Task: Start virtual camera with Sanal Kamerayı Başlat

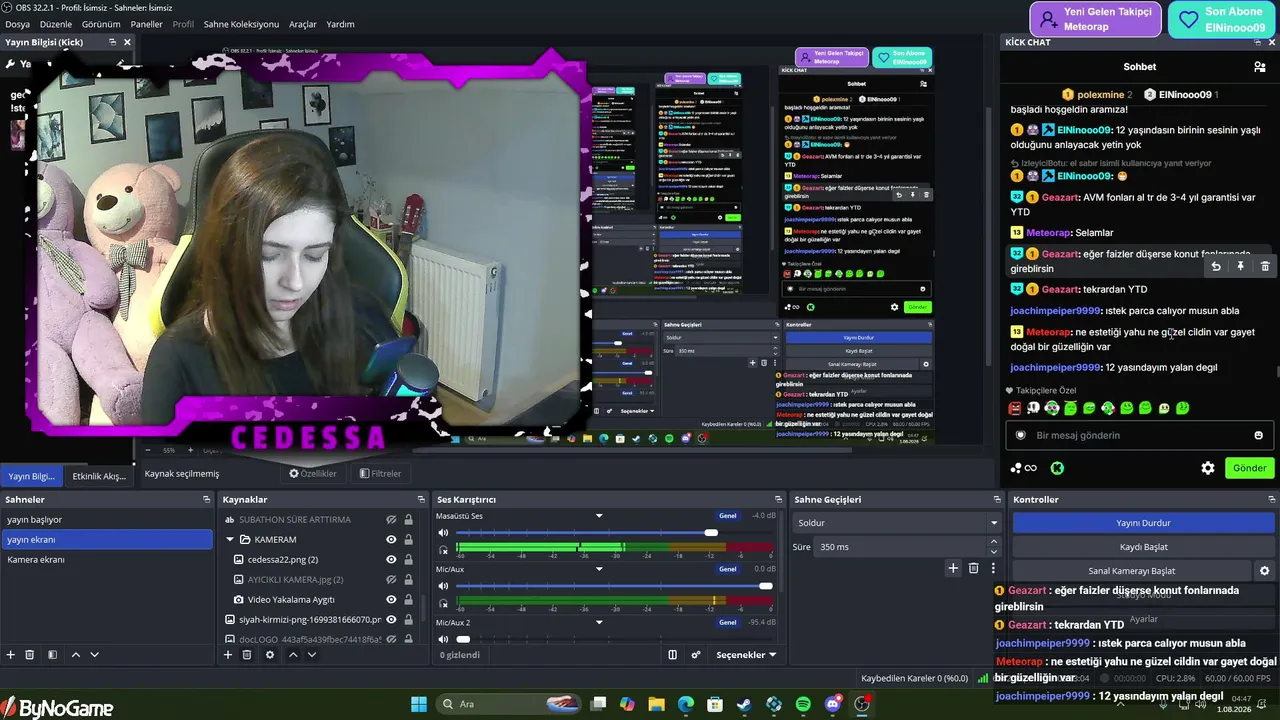Action: [1132, 571]
